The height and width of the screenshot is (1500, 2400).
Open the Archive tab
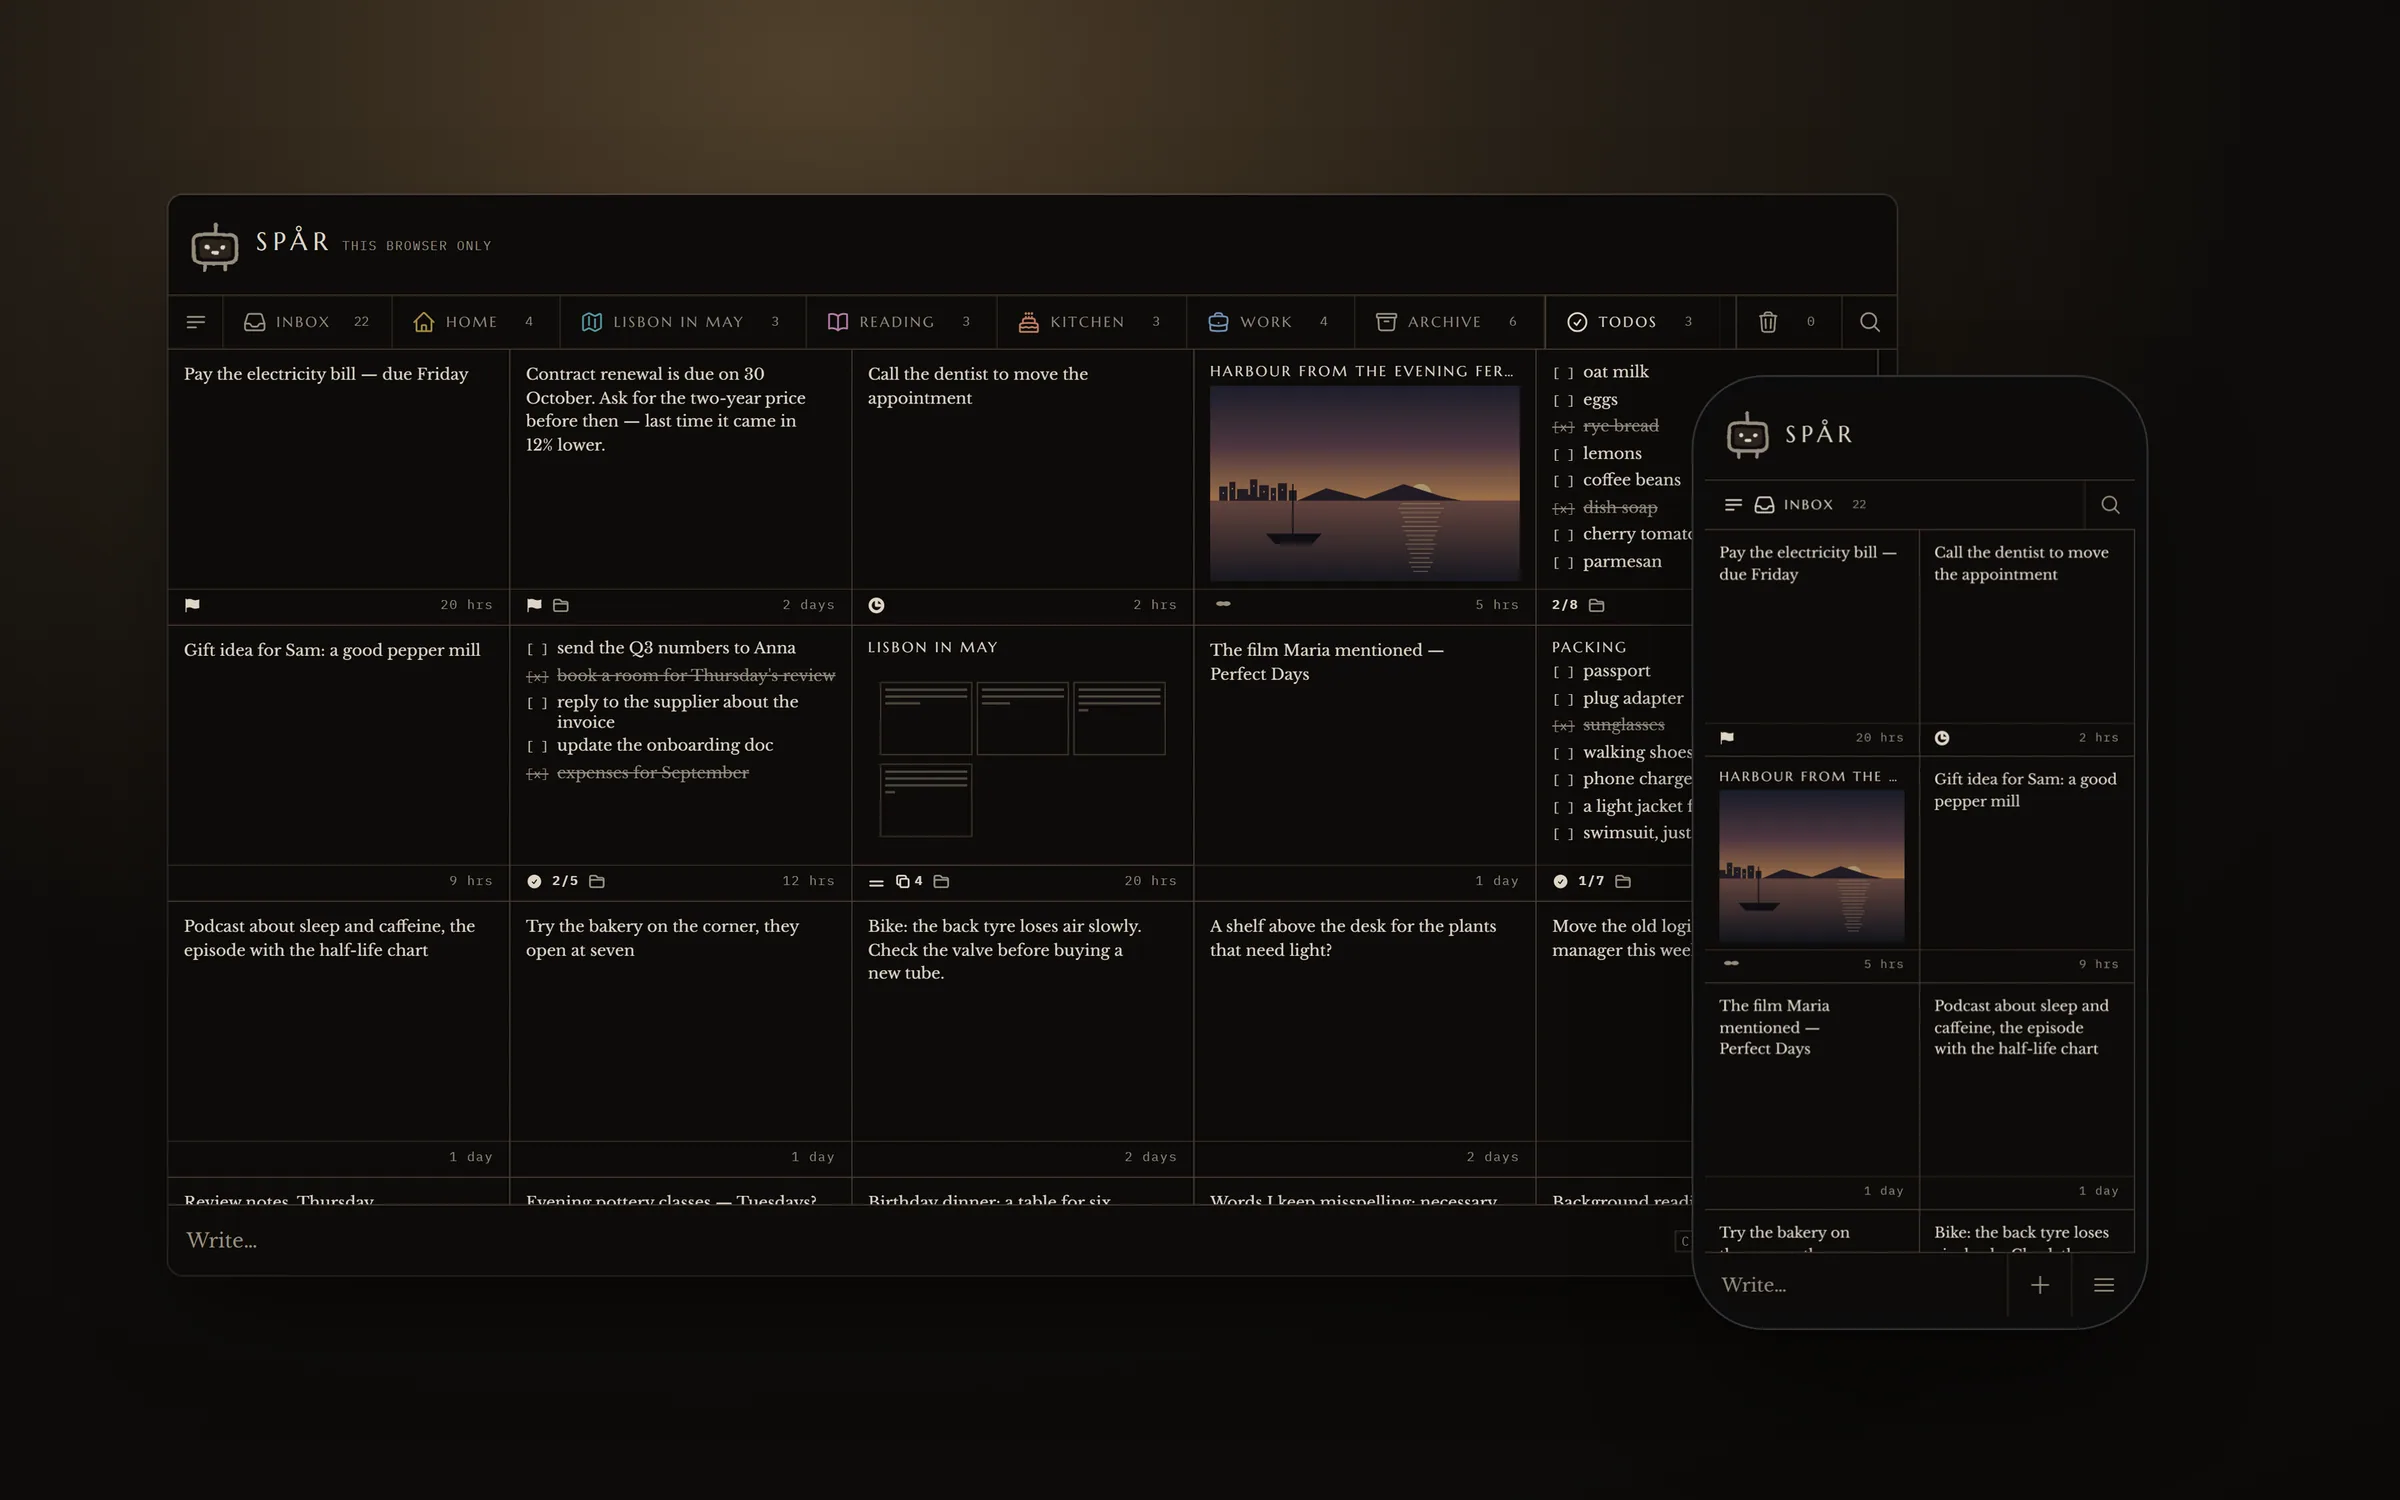pyautogui.click(x=1449, y=322)
